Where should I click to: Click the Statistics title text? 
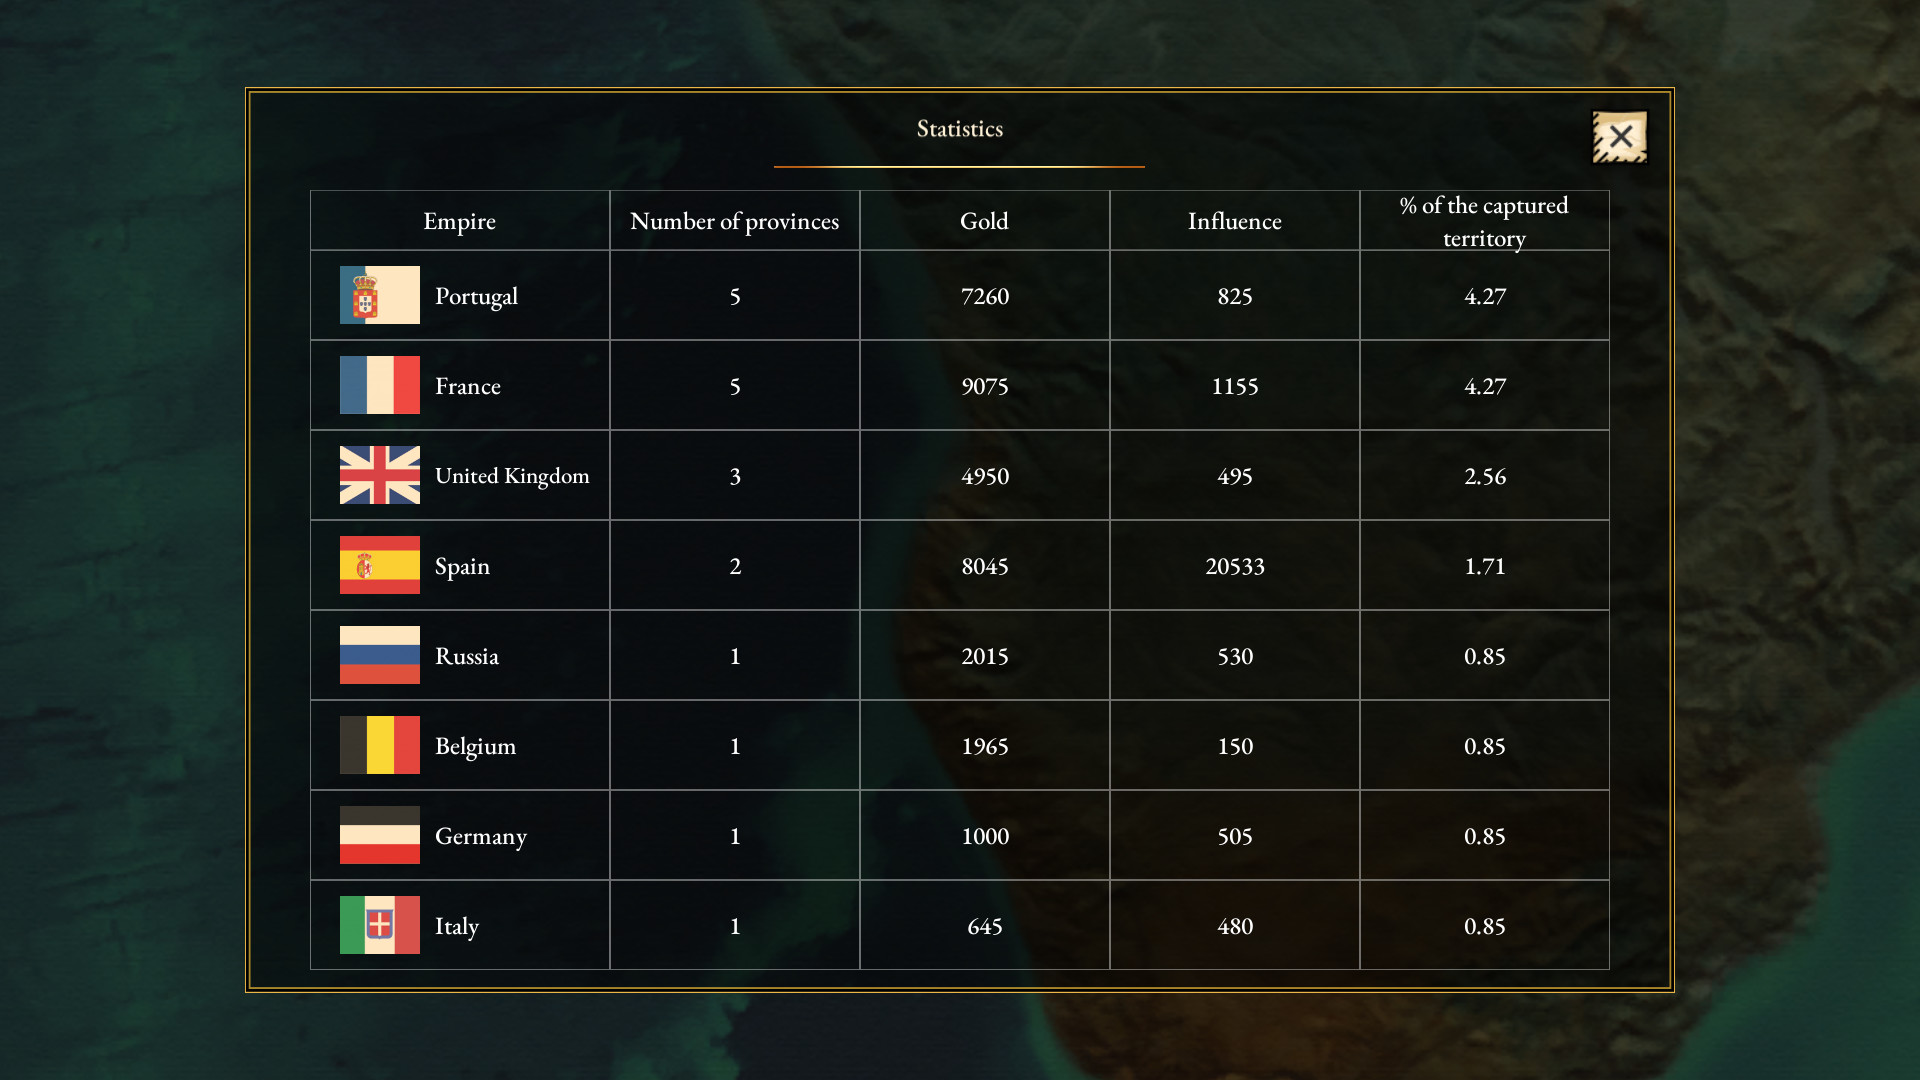tap(960, 129)
